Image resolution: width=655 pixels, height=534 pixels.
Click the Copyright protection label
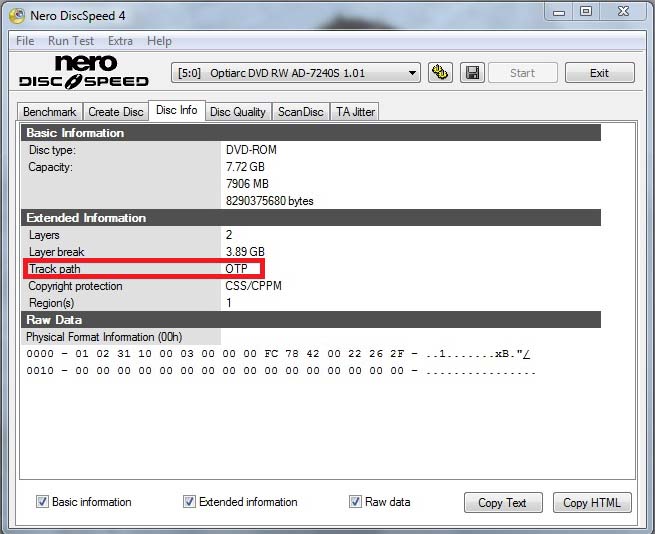tap(75, 286)
